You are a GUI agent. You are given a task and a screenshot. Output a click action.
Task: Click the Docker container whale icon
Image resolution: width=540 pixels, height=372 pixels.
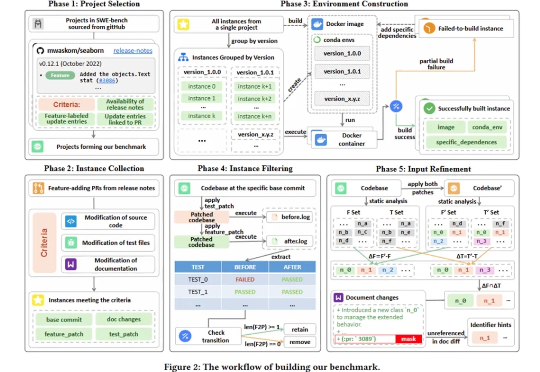321,140
